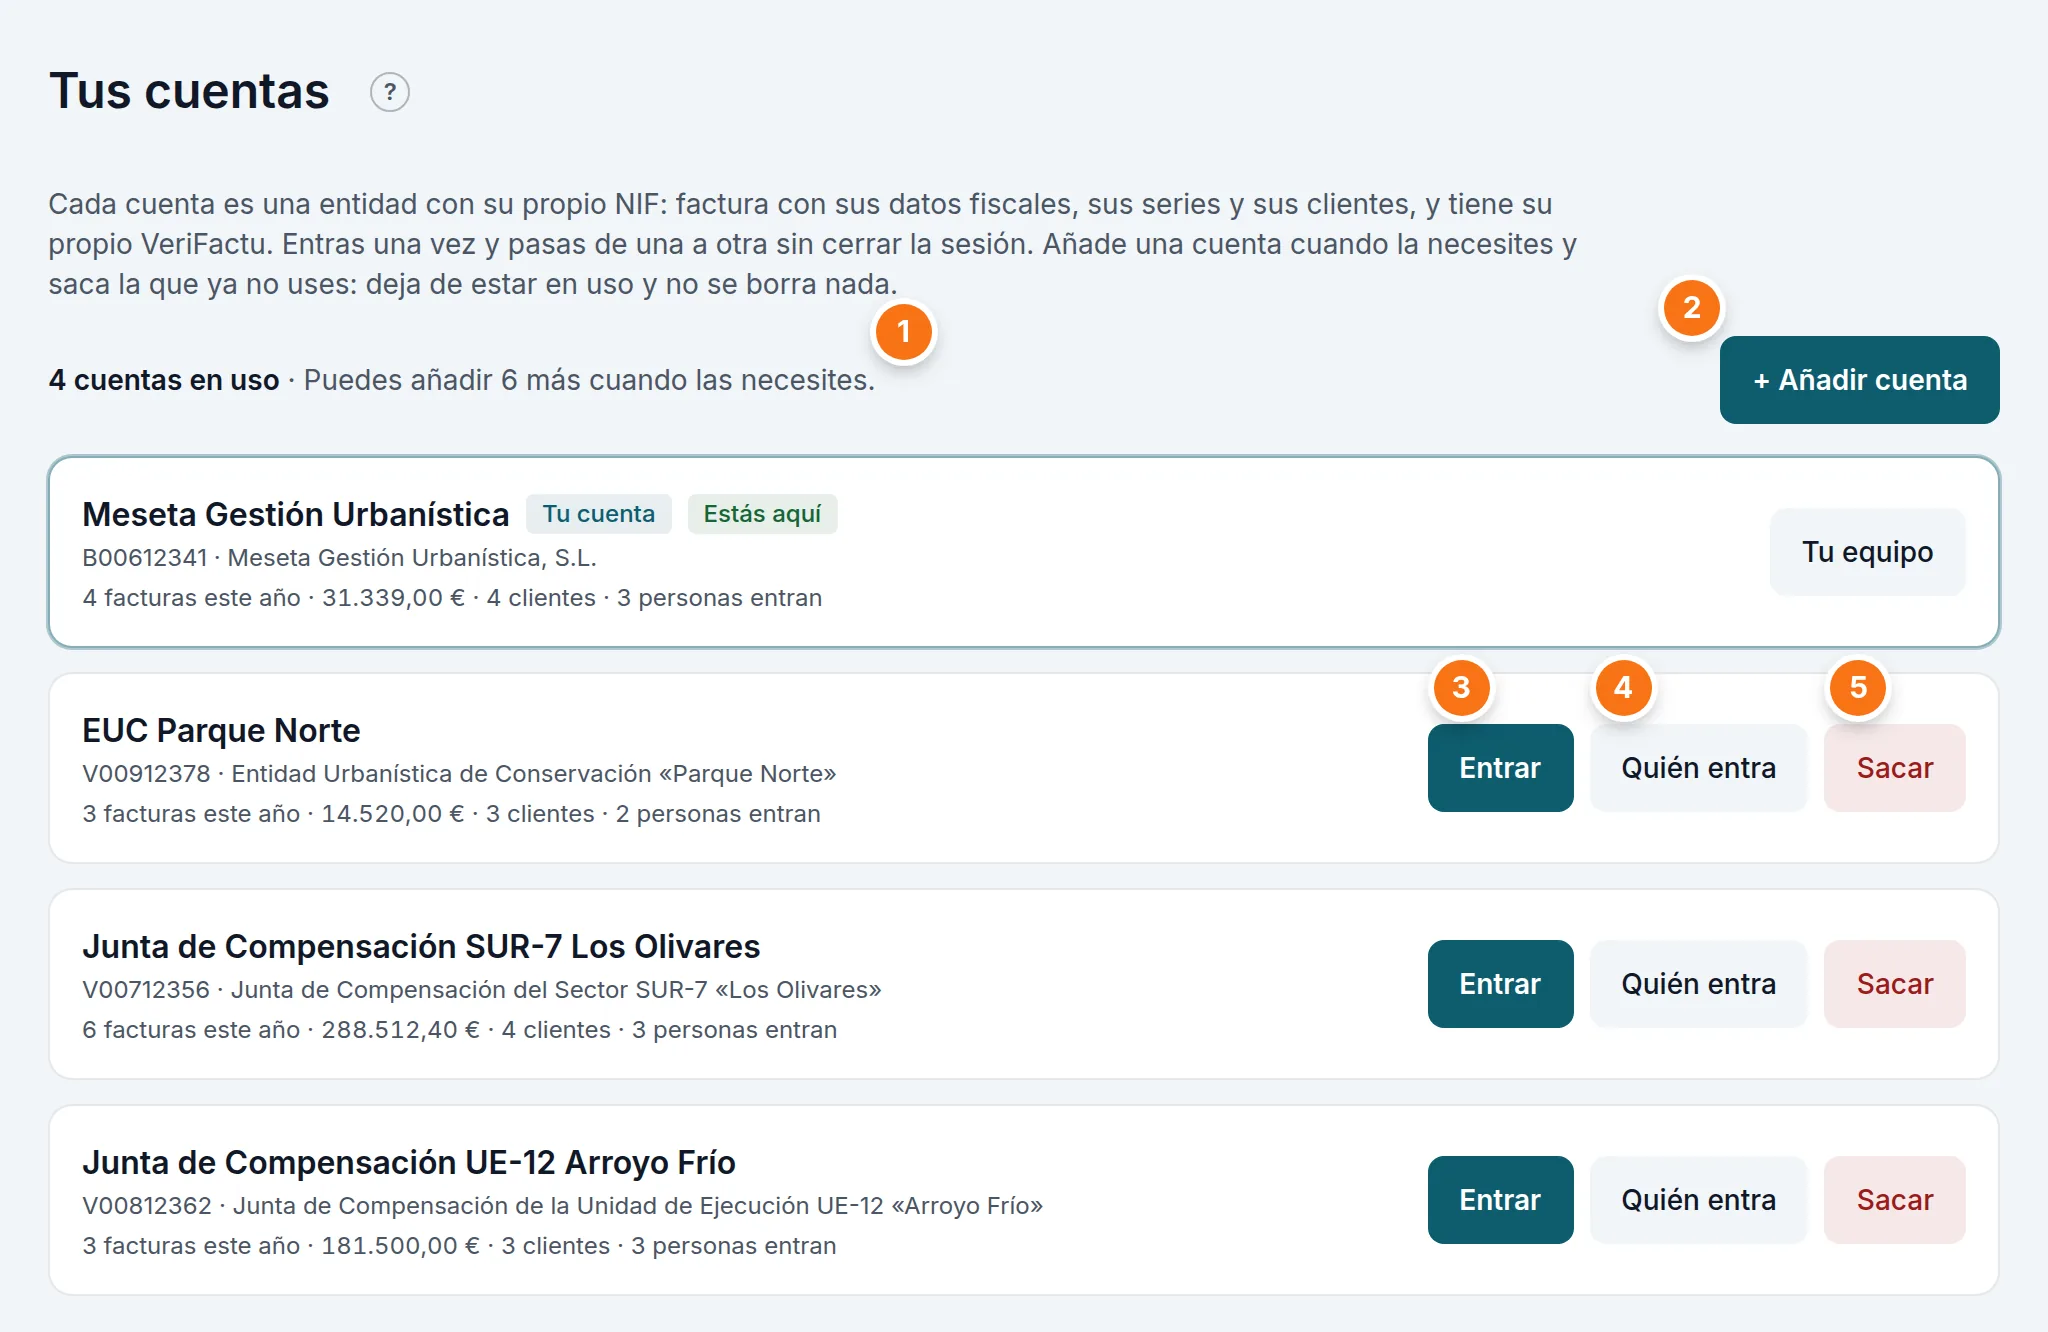
Task: Click orange annotation marker 3
Action: (x=1461, y=688)
